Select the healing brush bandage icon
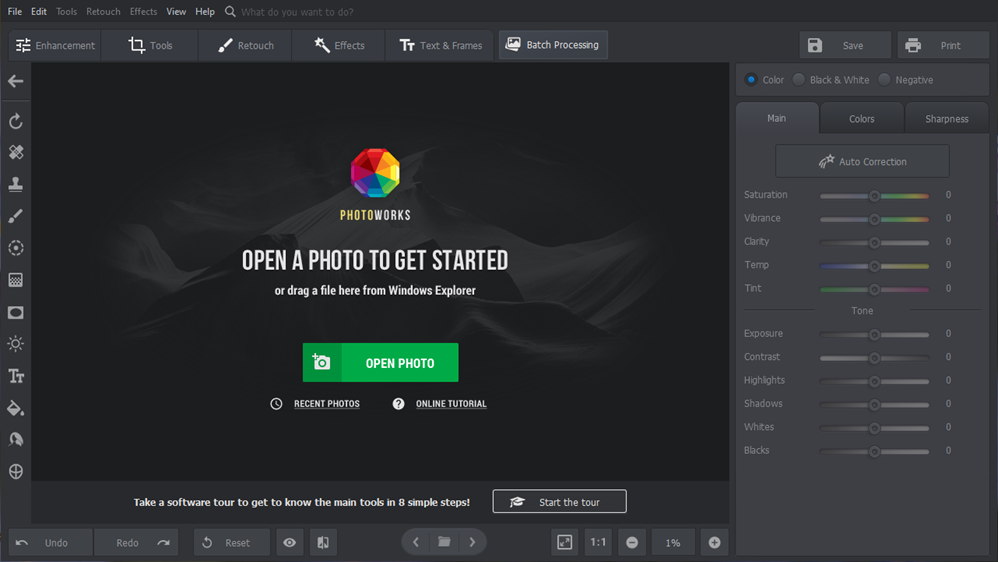998x562 pixels. 16,152
